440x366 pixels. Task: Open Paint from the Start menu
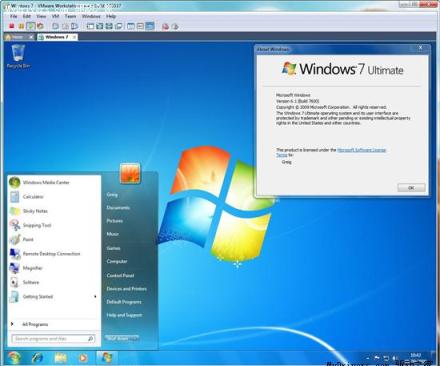(x=54, y=239)
